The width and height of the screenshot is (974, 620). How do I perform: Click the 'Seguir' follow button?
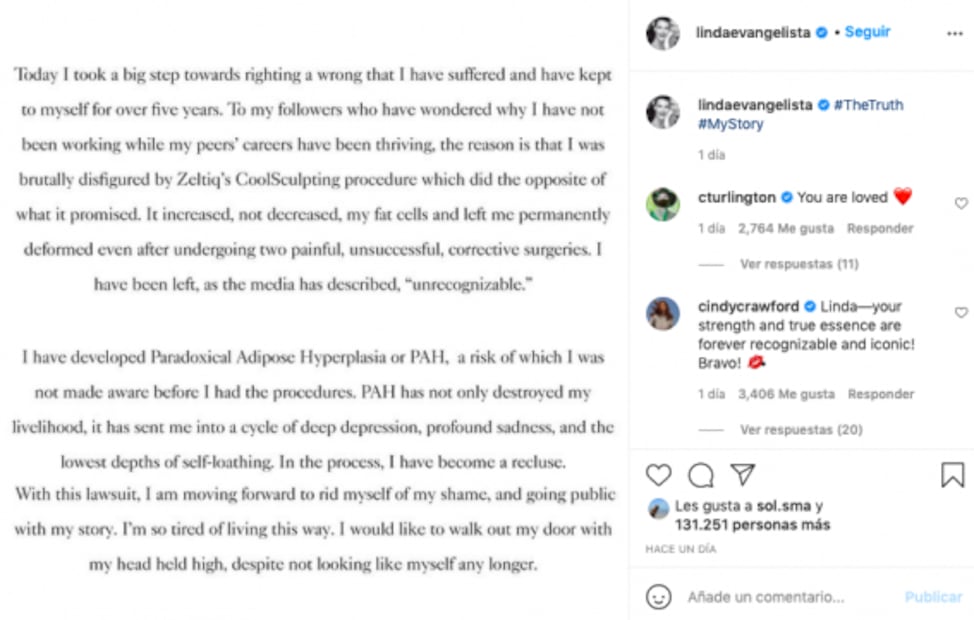click(867, 32)
